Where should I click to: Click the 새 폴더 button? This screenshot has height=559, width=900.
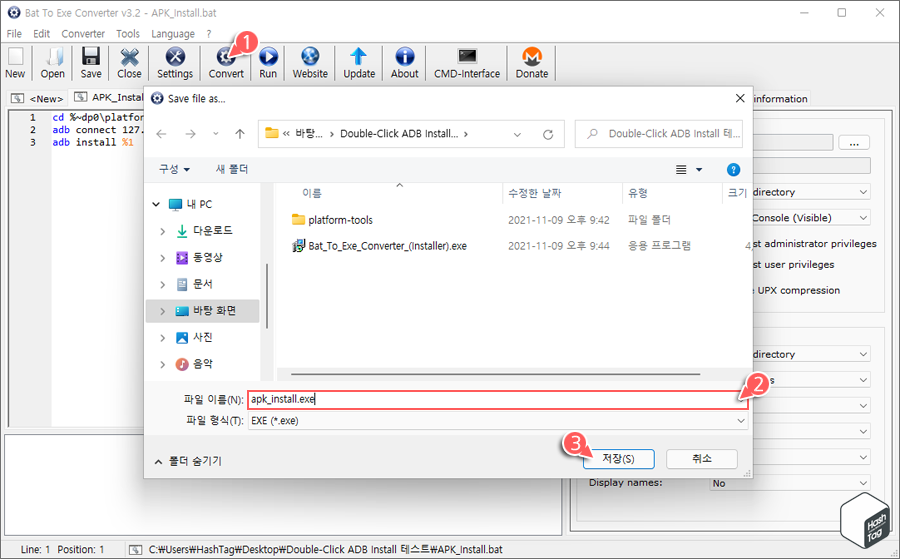point(232,169)
